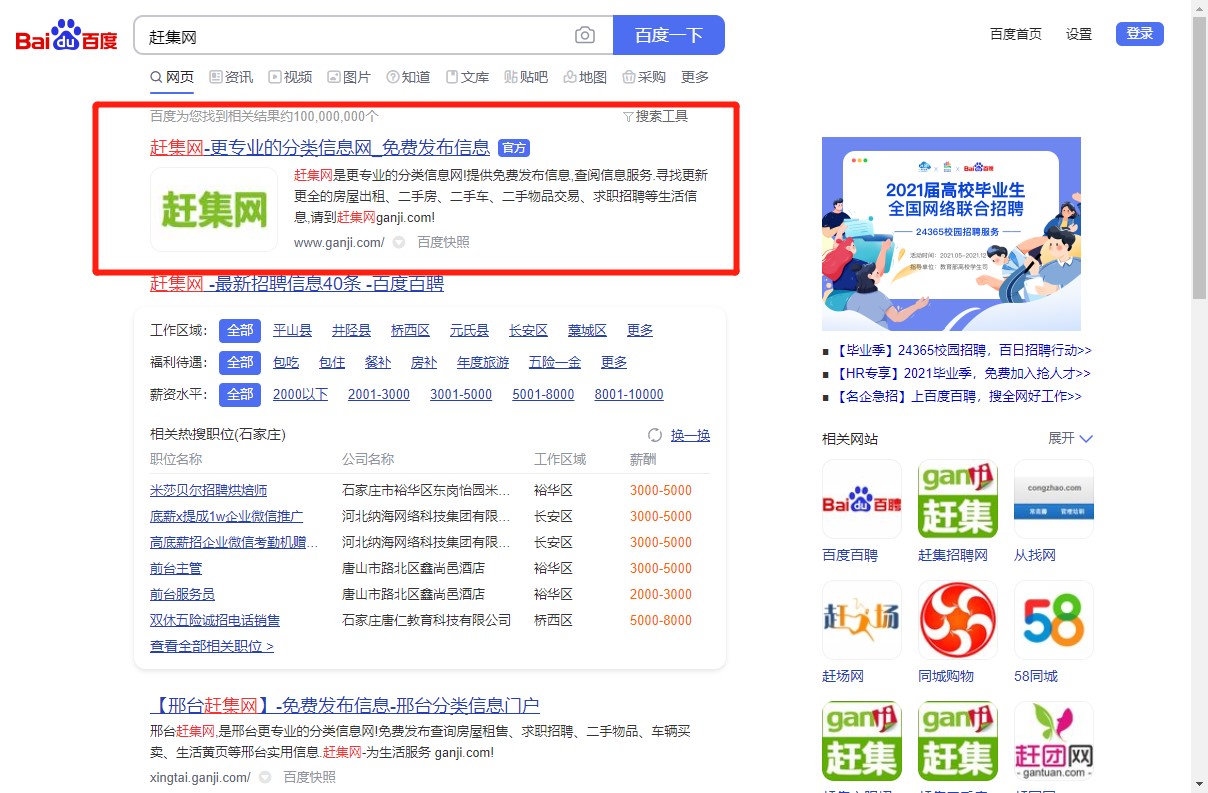Image resolution: width=1208 pixels, height=793 pixels.
Task: Switch to 采购 tab
Action: tap(644, 77)
